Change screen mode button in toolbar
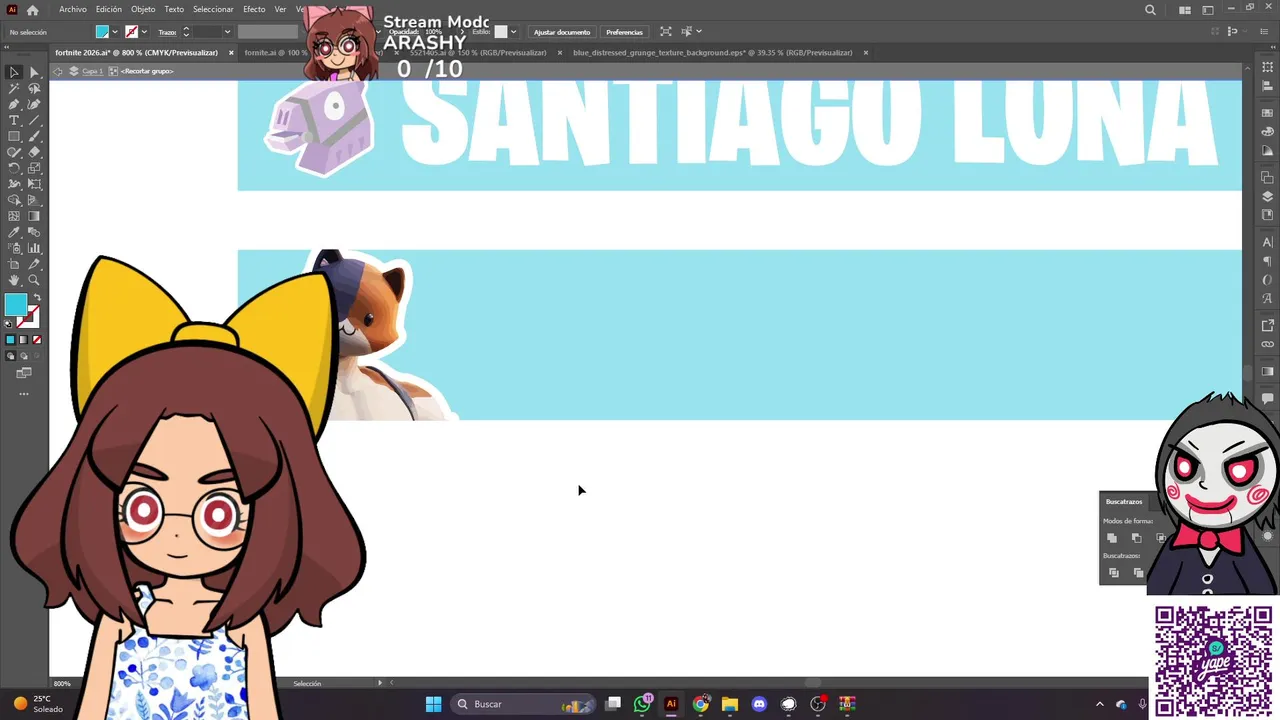1280x720 pixels. click(x=24, y=373)
